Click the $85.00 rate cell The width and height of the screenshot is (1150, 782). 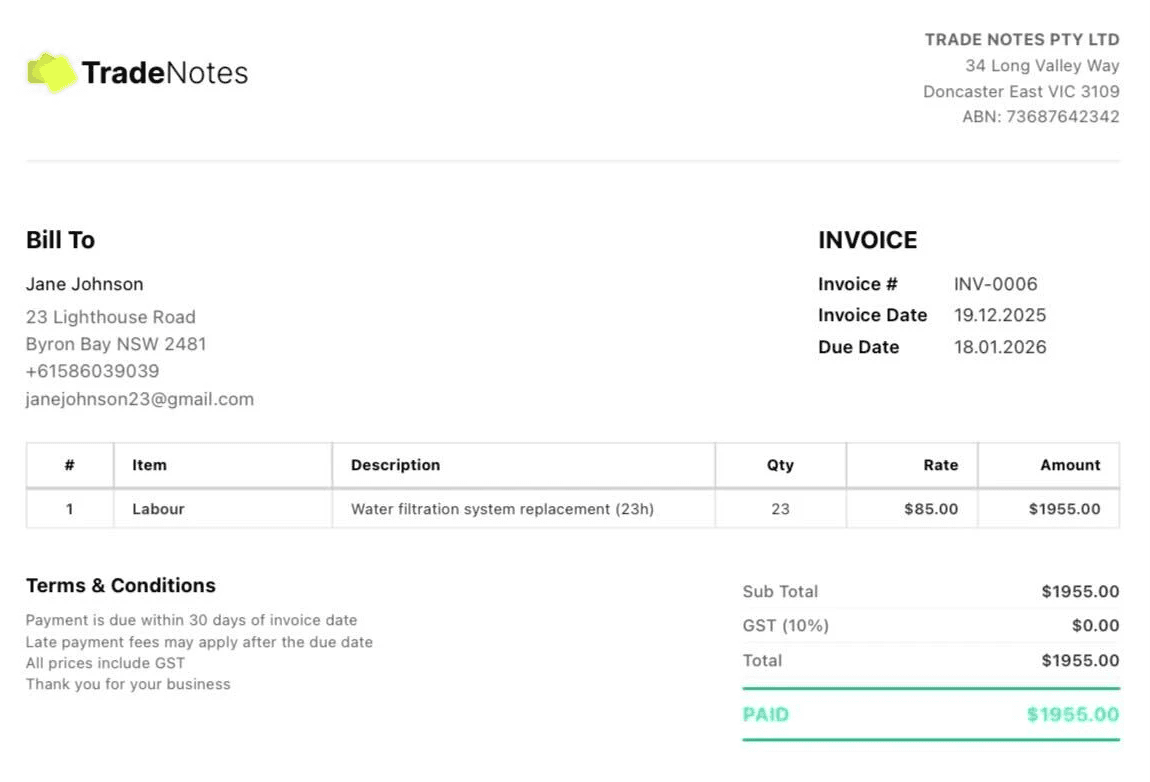(x=930, y=509)
